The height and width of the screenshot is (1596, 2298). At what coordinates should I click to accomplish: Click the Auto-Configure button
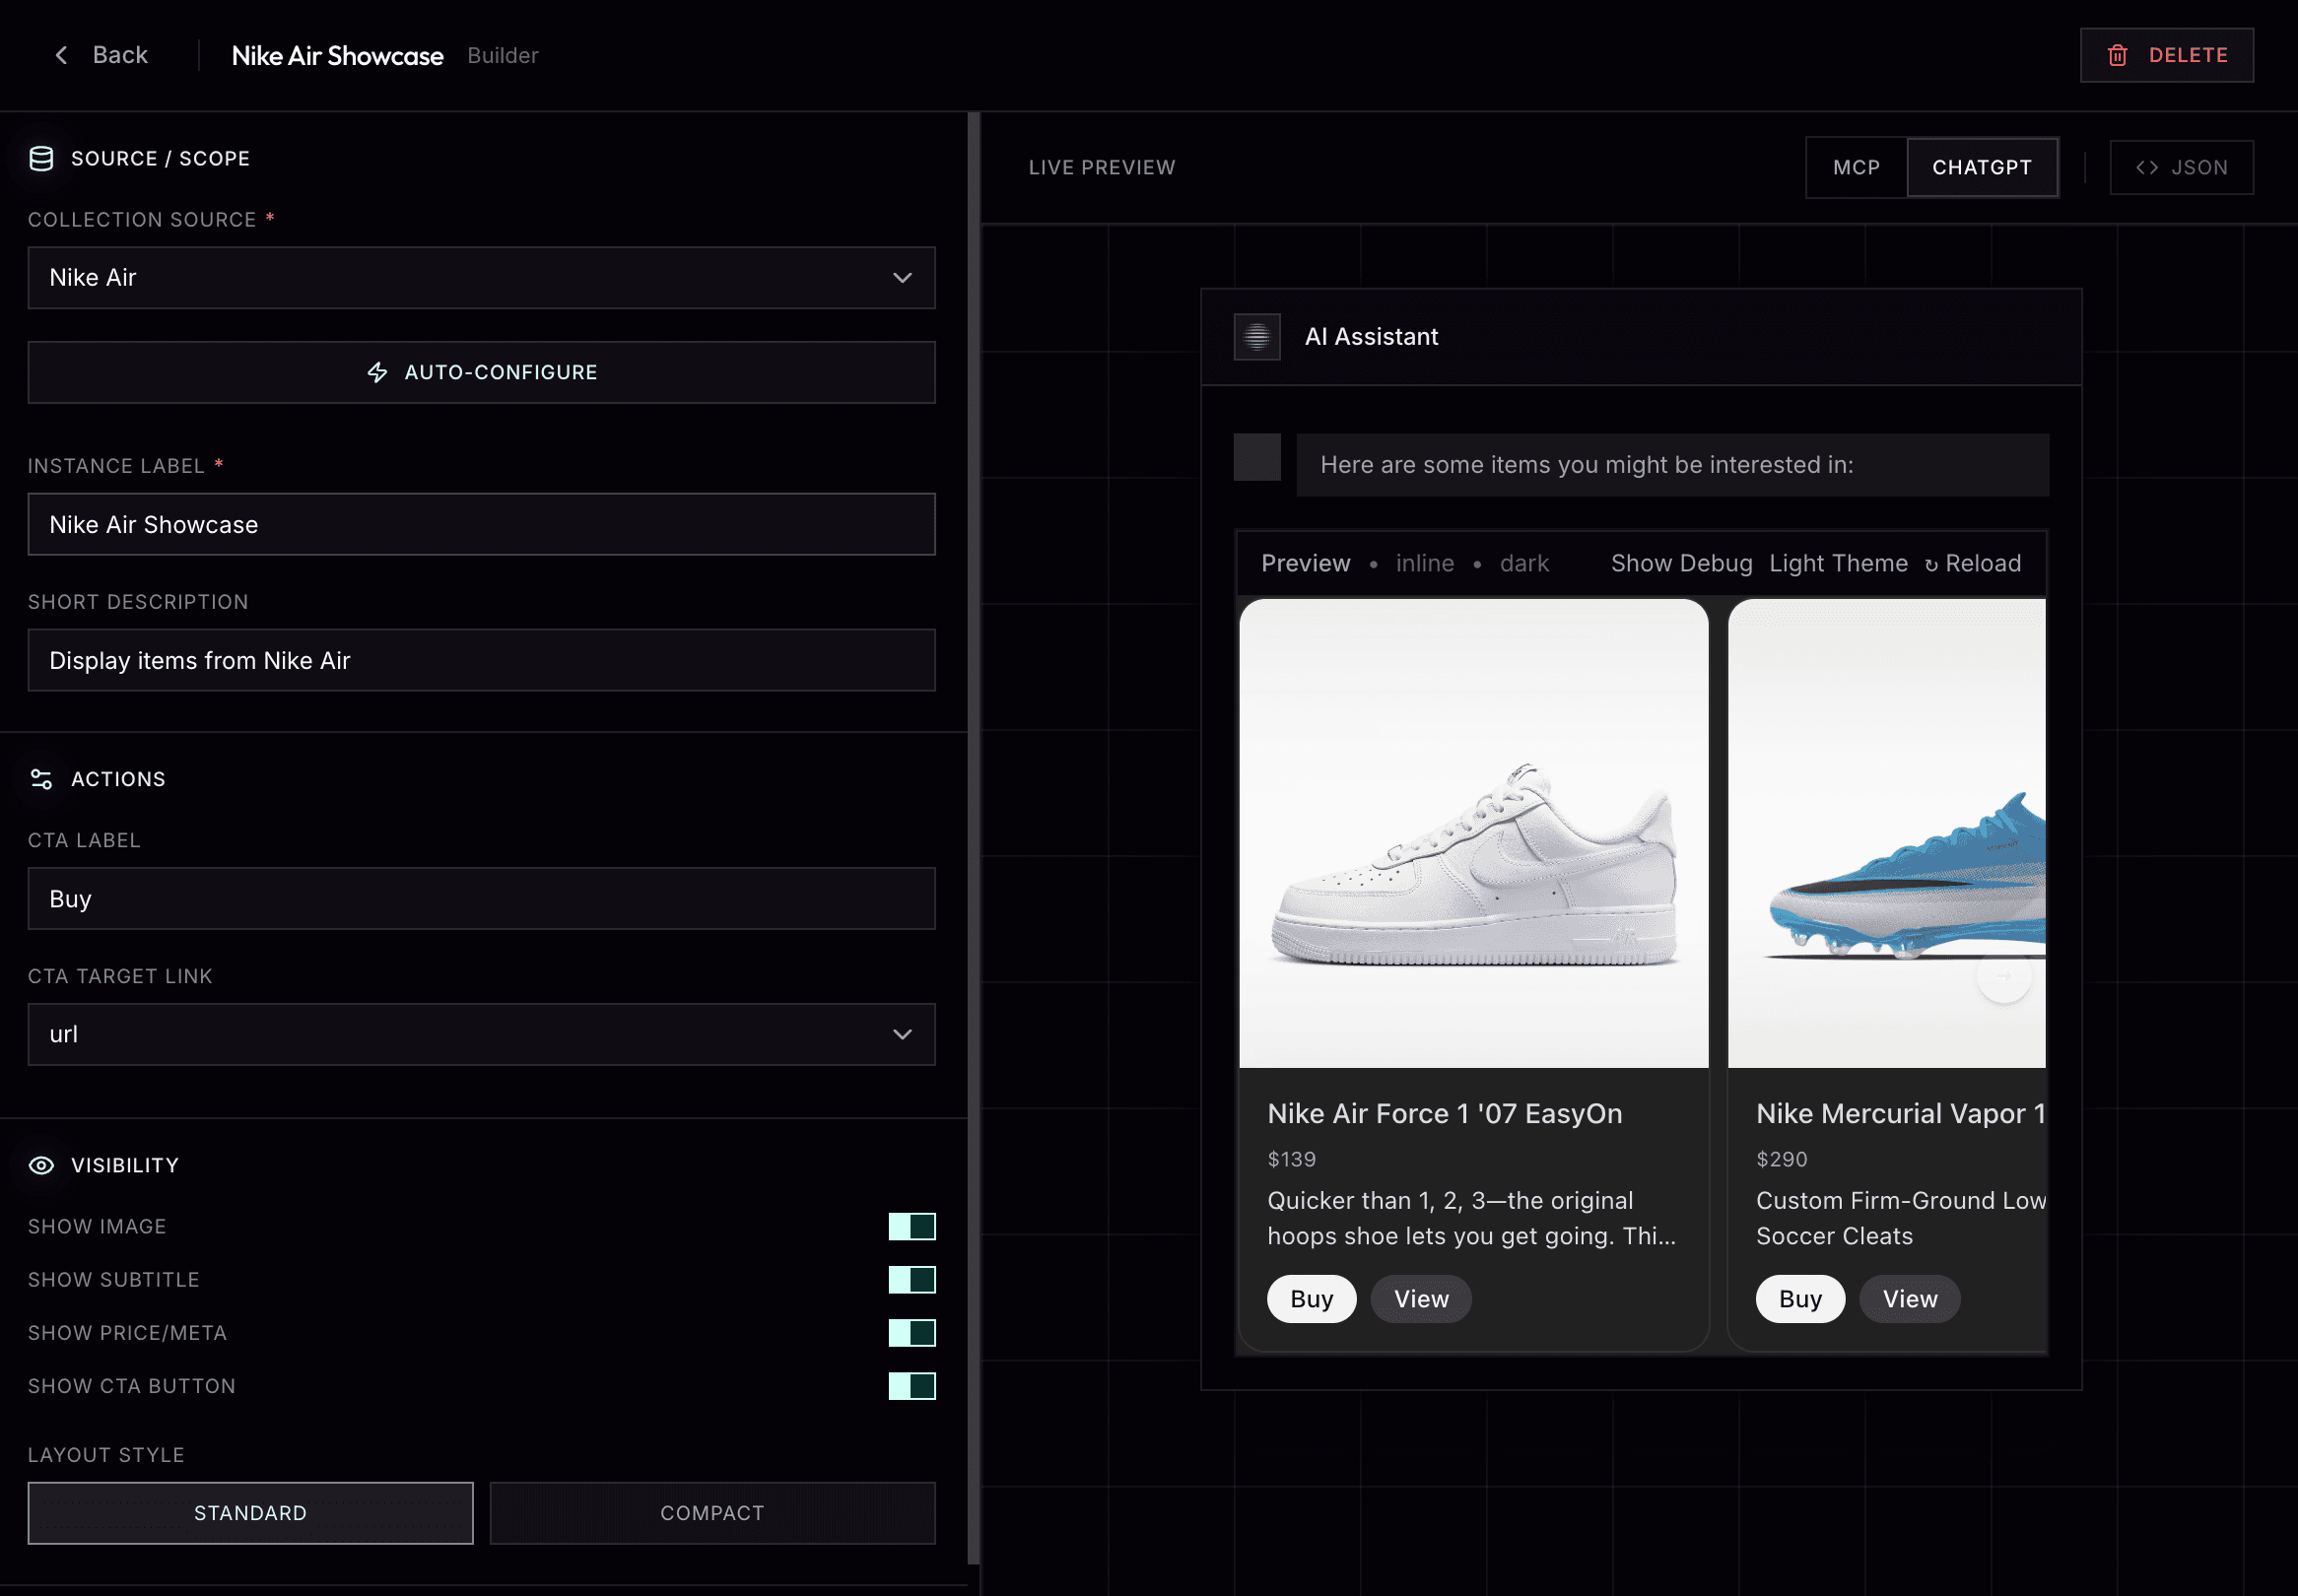coord(482,372)
